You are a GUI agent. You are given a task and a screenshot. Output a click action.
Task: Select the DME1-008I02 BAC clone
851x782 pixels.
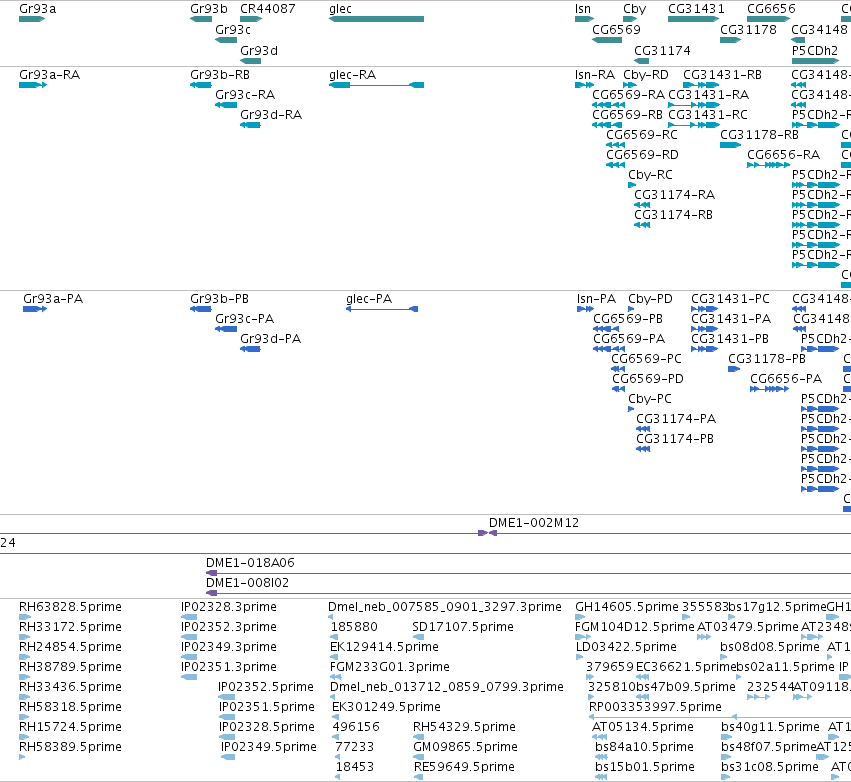click(529, 593)
